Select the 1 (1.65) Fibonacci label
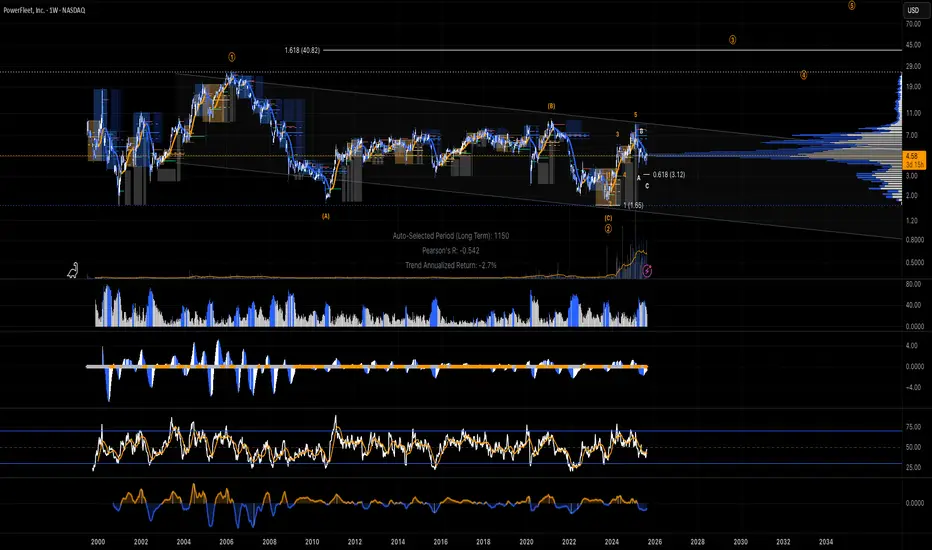Viewport: 932px width, 550px height. tap(633, 205)
